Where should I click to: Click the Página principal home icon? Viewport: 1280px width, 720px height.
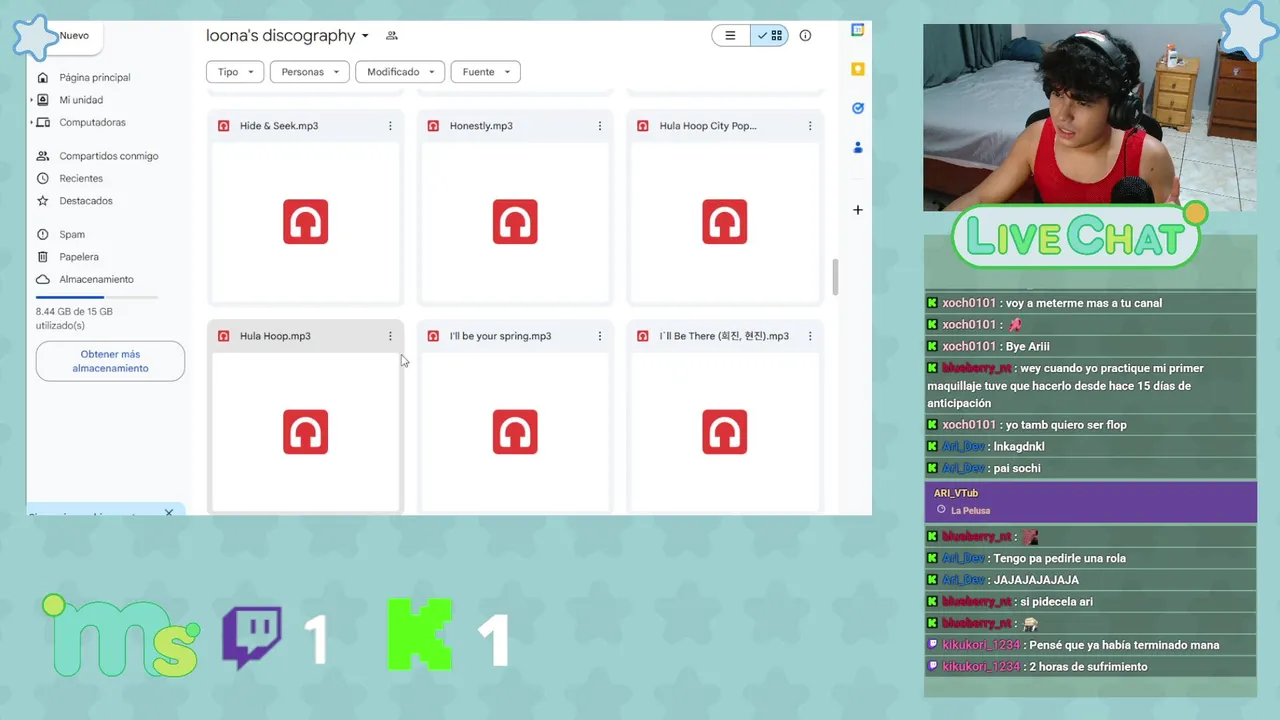42,77
